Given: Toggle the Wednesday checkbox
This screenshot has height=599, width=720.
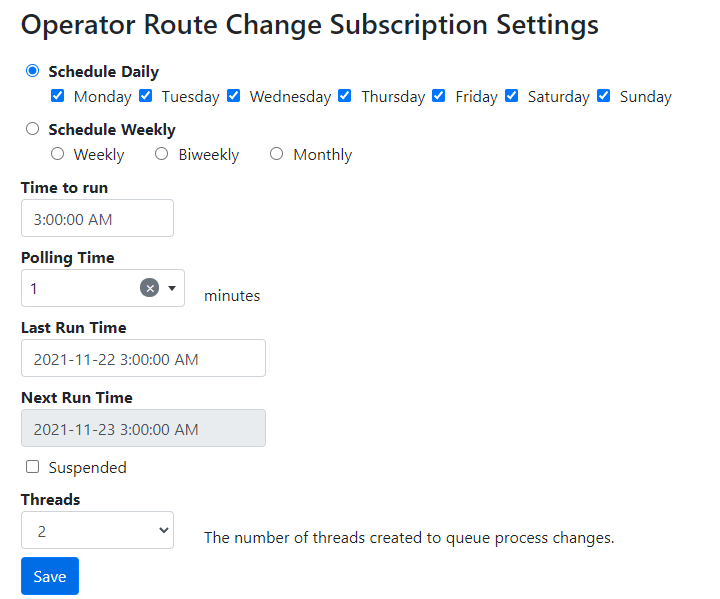Looking at the screenshot, I should coord(234,96).
